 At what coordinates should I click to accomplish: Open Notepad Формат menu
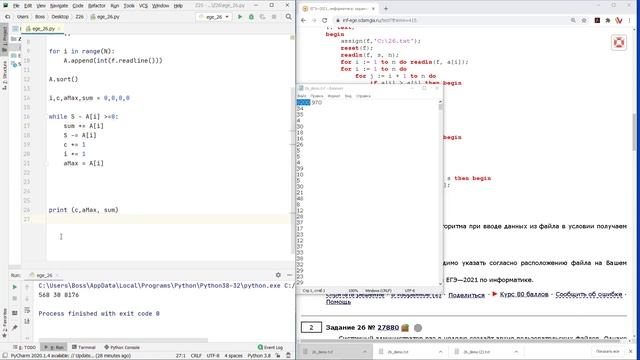(x=334, y=96)
